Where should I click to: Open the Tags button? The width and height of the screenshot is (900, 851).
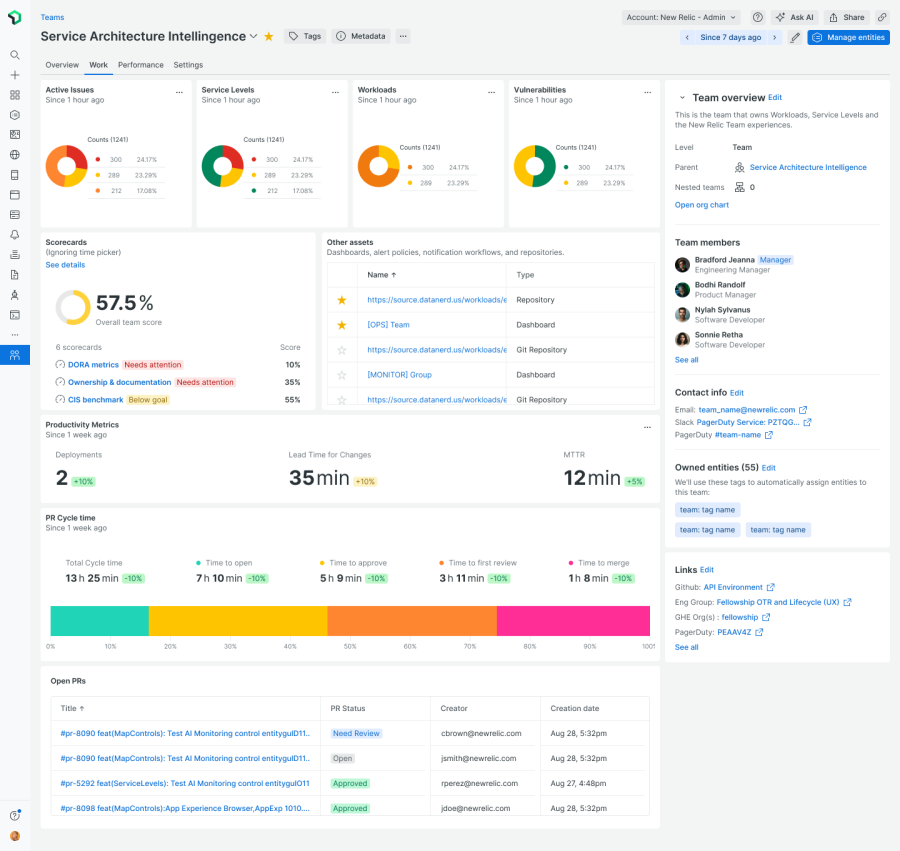[305, 36]
